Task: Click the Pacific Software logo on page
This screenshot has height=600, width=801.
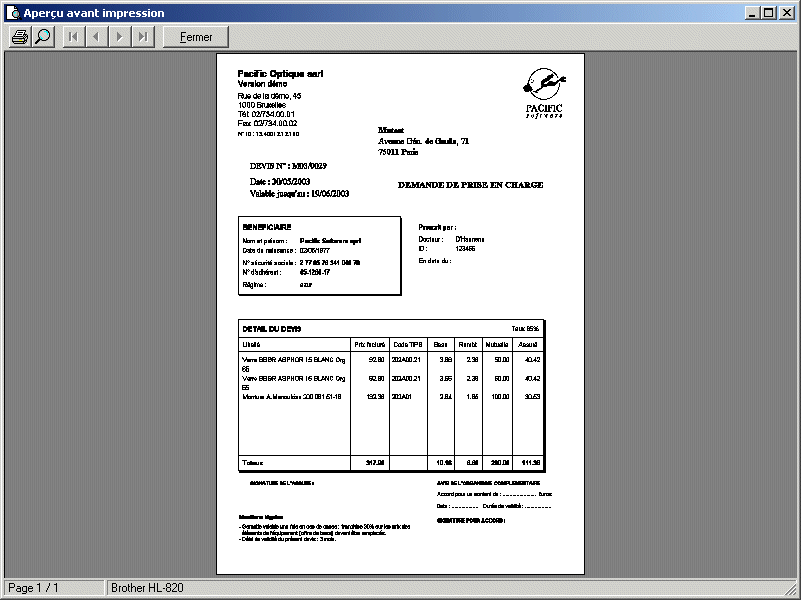Action: click(545, 92)
